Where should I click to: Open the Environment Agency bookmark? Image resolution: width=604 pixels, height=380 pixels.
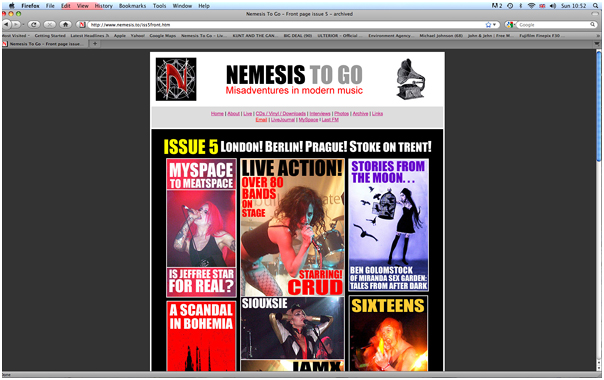coord(391,35)
